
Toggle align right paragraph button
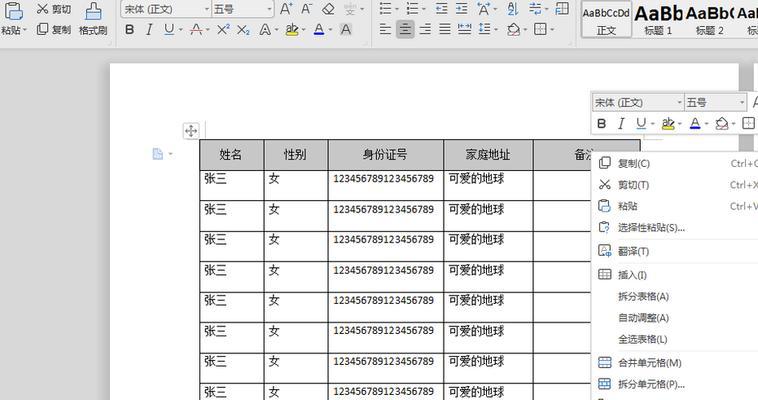click(425, 30)
